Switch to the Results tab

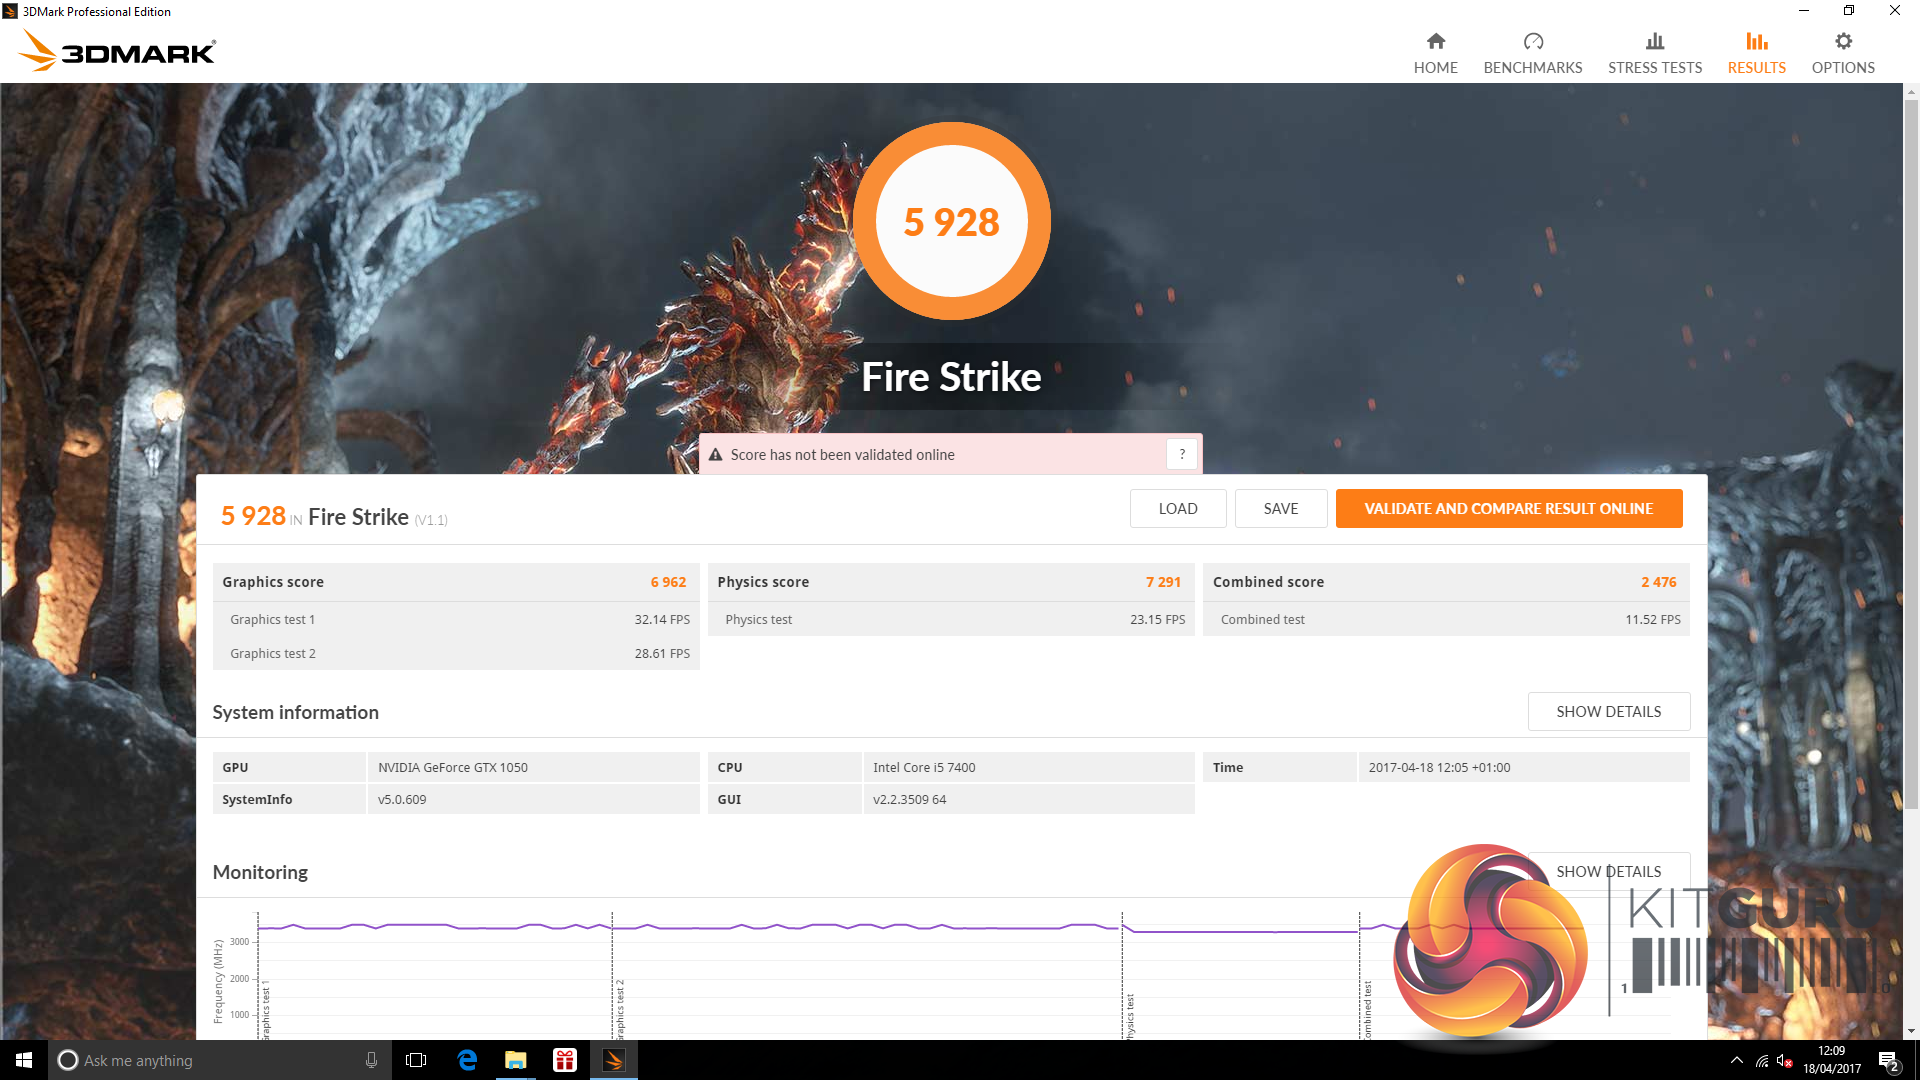[1756, 53]
